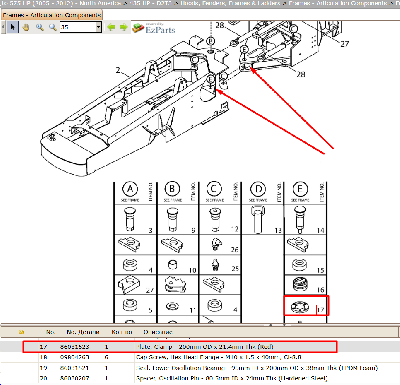400x385 pixels.
Task: Select row 20 Spacer, Oscillation Pin
Action: 200,378
